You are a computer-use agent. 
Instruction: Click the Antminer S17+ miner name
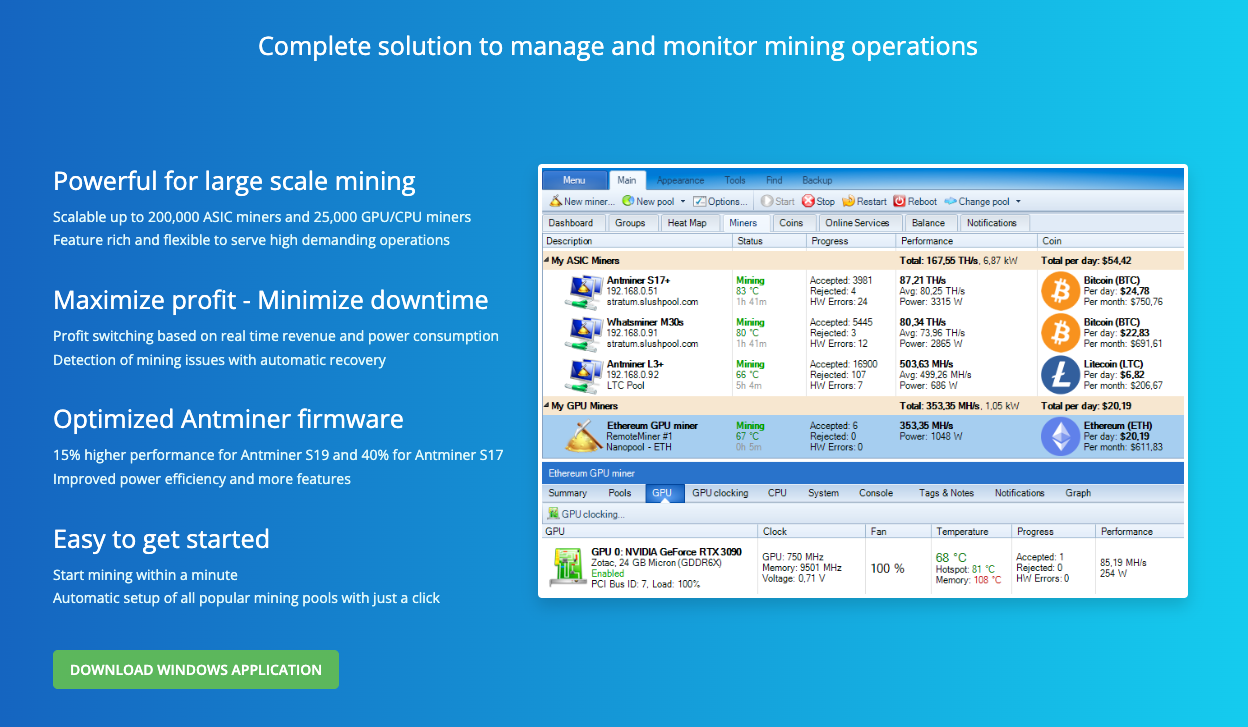tap(638, 281)
